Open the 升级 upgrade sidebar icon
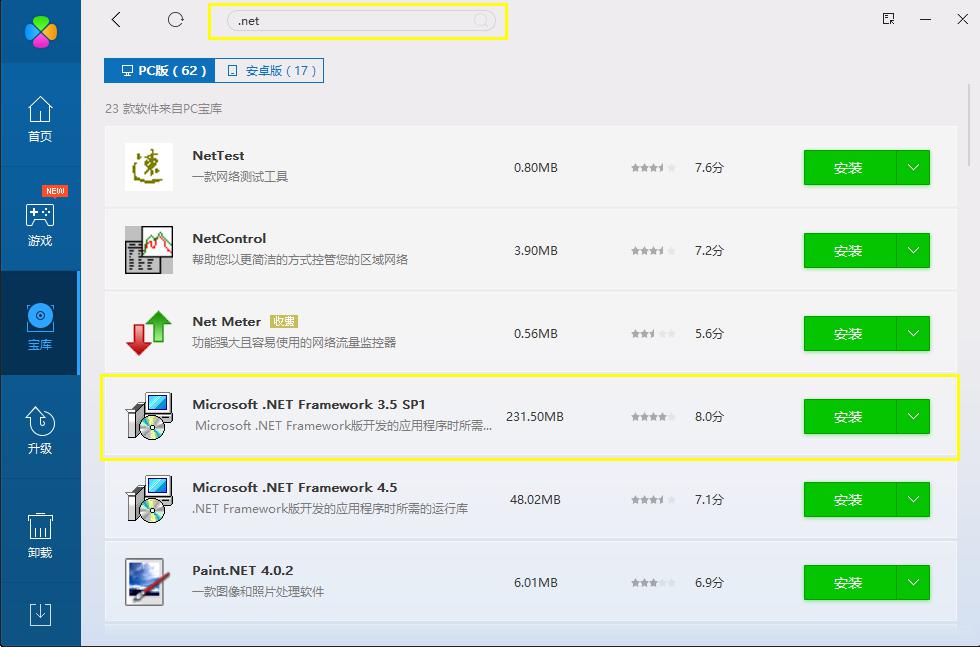Viewport: 980px width, 647px height. 40,430
